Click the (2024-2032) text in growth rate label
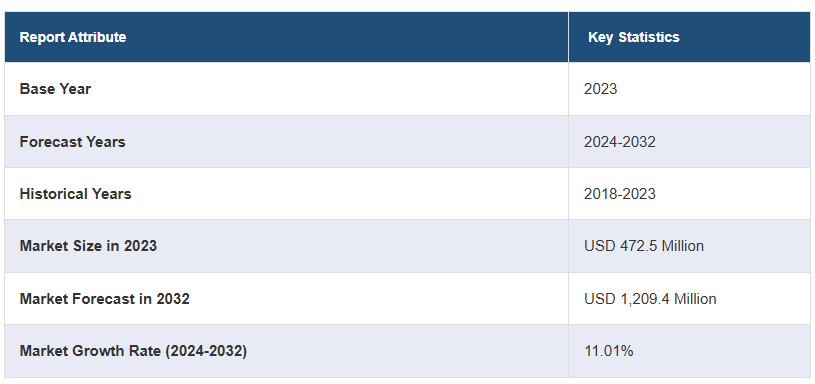 [x=206, y=351]
